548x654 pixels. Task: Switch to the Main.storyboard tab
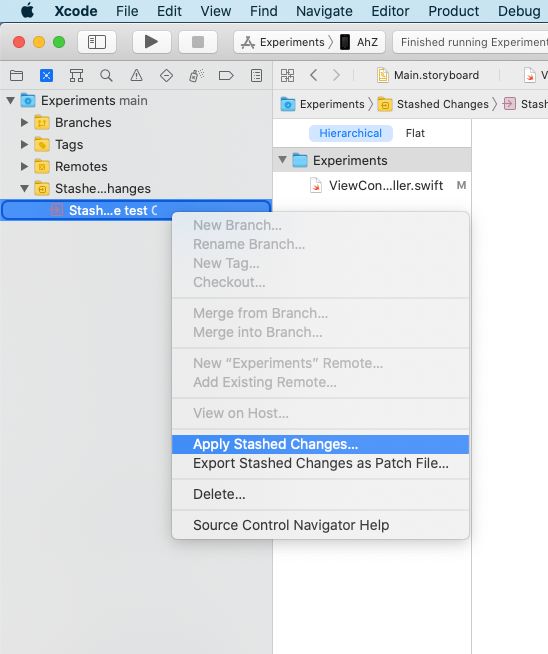428,75
